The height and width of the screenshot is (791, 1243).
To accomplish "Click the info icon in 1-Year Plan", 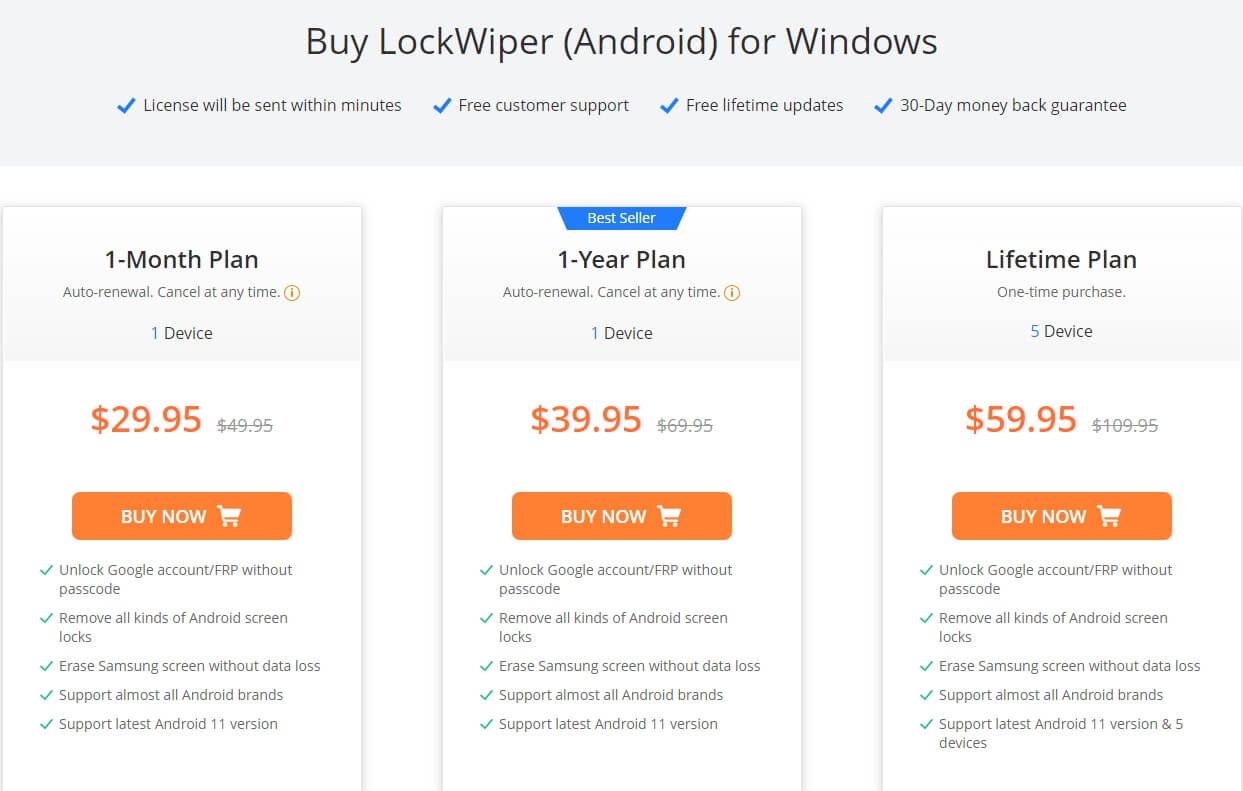I will point(732,293).
